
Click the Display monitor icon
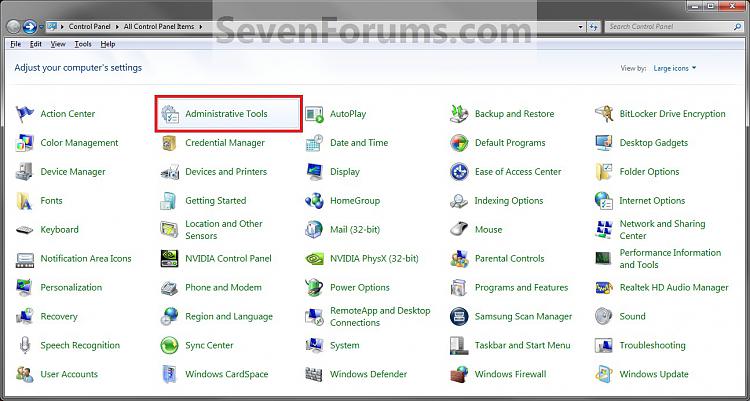tap(314, 172)
